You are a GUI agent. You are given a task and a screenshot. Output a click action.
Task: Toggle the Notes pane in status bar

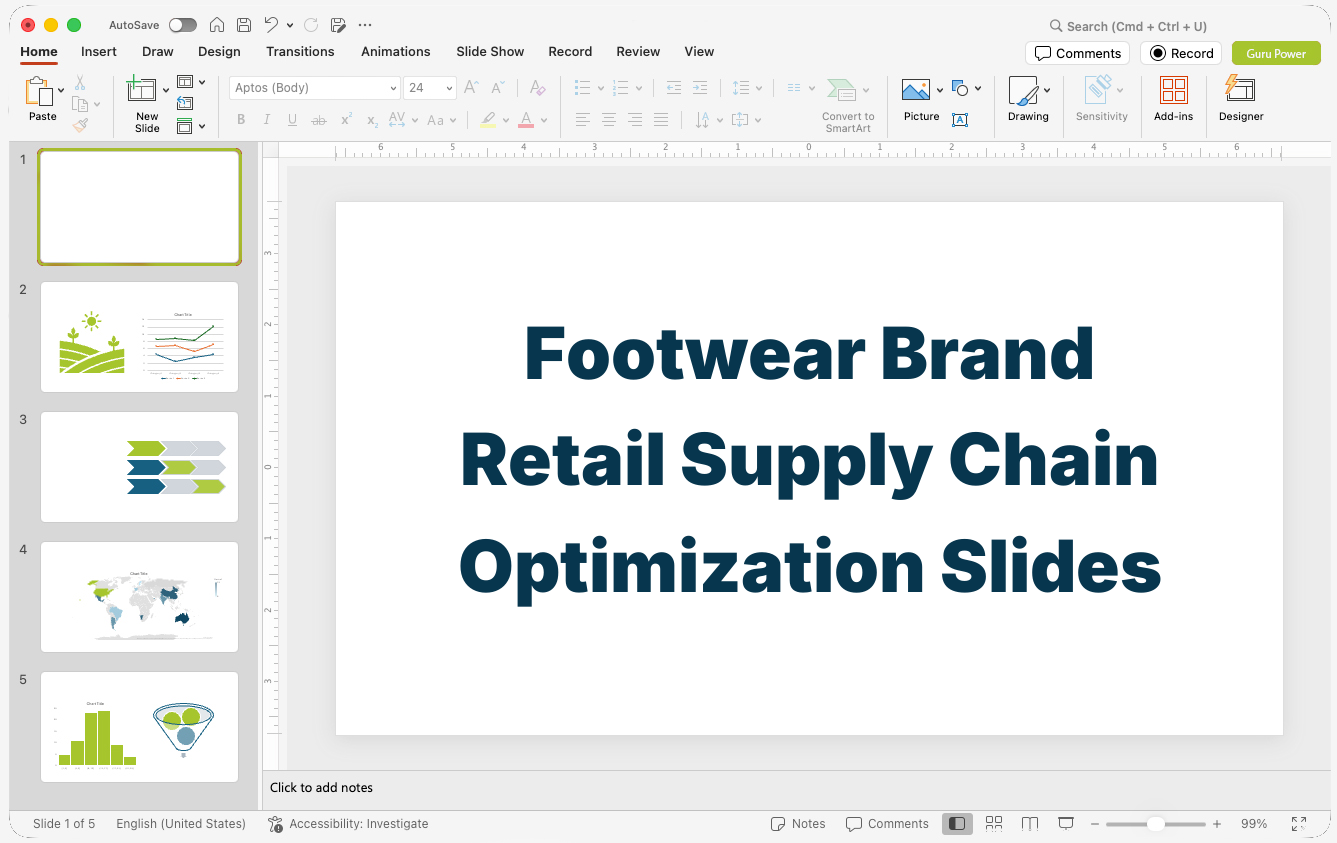798,824
